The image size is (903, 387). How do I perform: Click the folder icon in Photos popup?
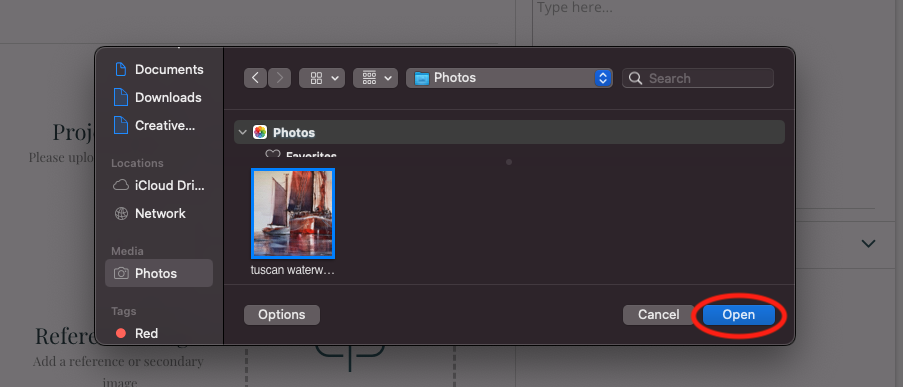pyautogui.click(x=422, y=78)
